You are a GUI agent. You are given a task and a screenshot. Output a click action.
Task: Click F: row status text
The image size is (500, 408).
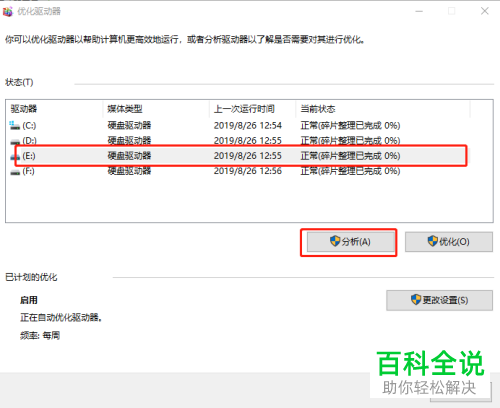coord(350,171)
